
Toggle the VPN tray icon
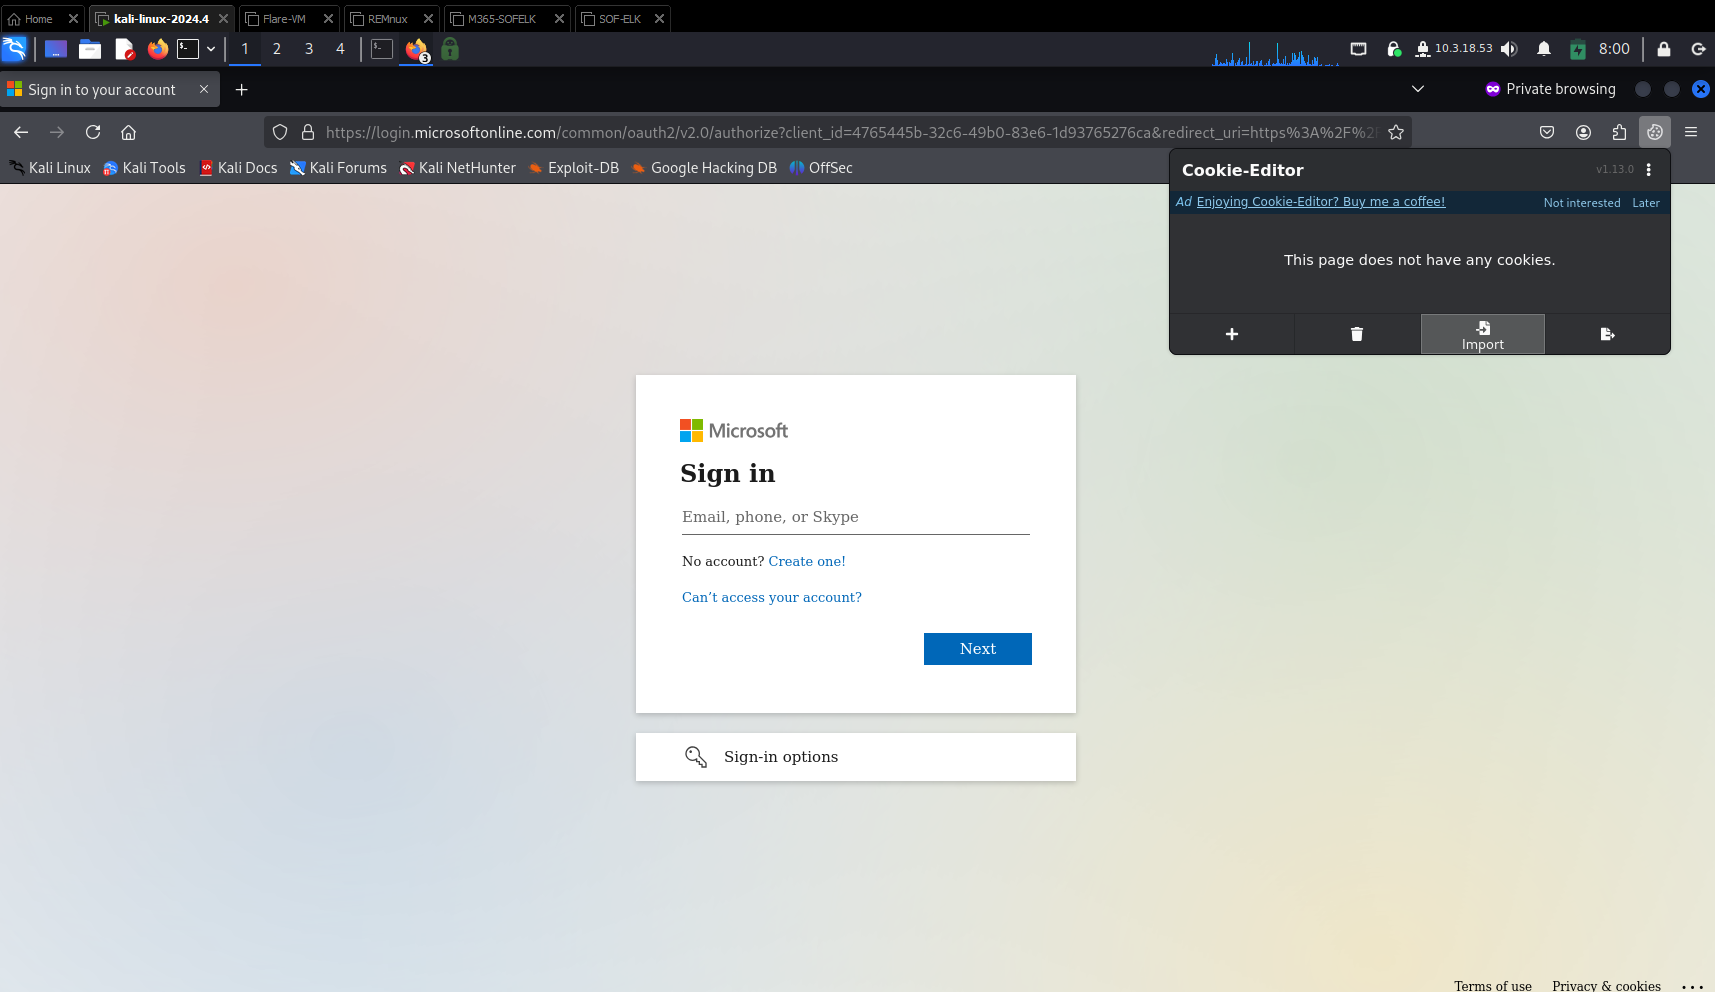click(1394, 48)
